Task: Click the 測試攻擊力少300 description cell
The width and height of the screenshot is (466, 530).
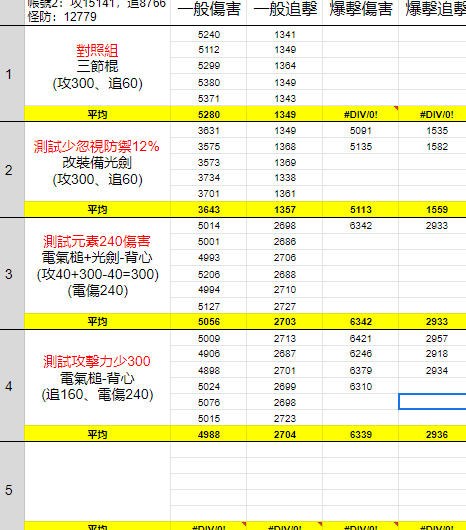Action: (97, 378)
